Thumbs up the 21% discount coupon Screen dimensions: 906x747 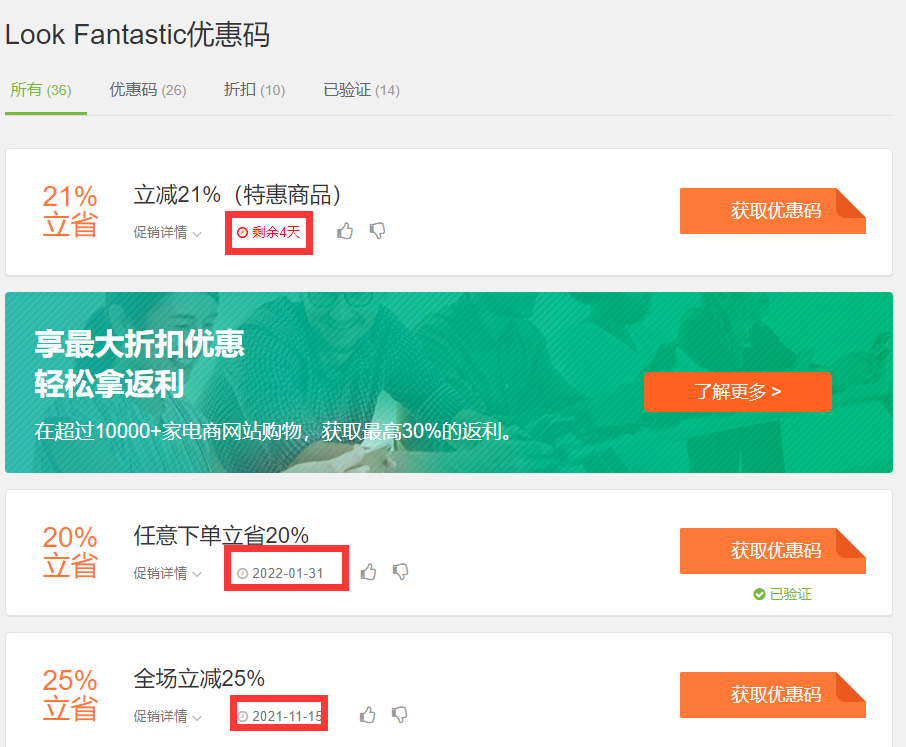345,231
